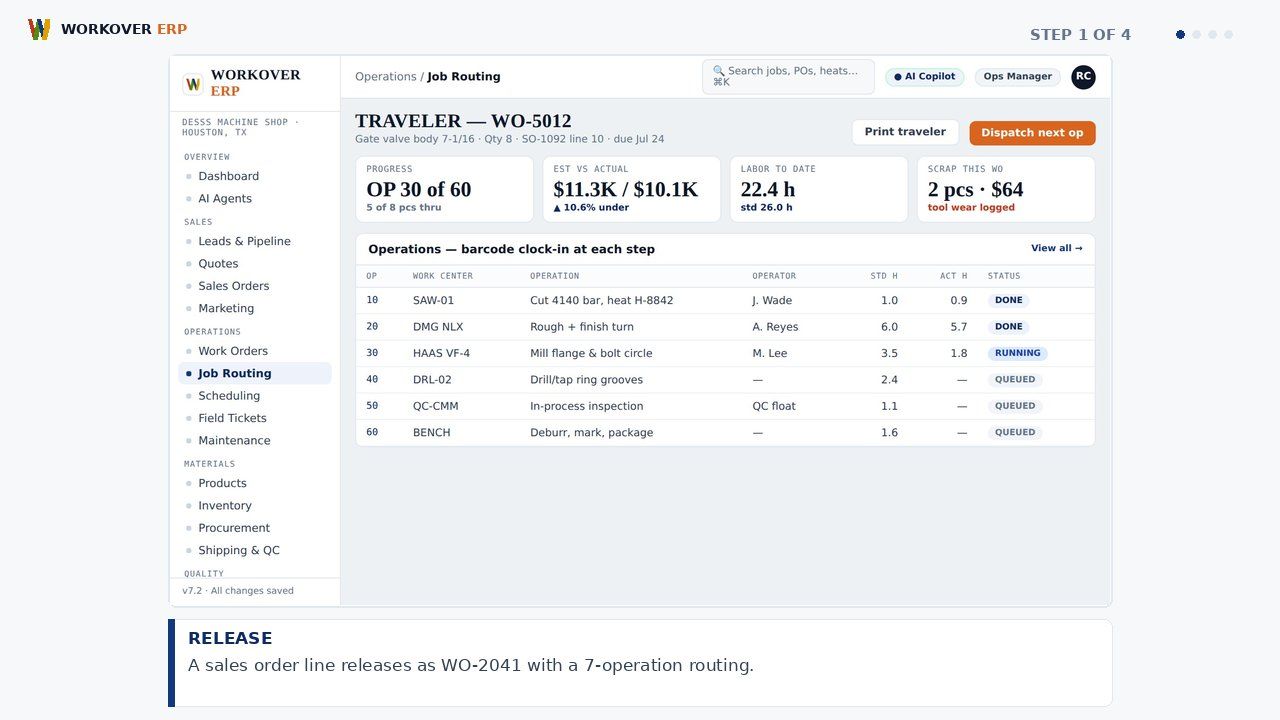This screenshot has height=720, width=1280.
Task: Select the second step progress dot
Action: tap(1196, 34)
